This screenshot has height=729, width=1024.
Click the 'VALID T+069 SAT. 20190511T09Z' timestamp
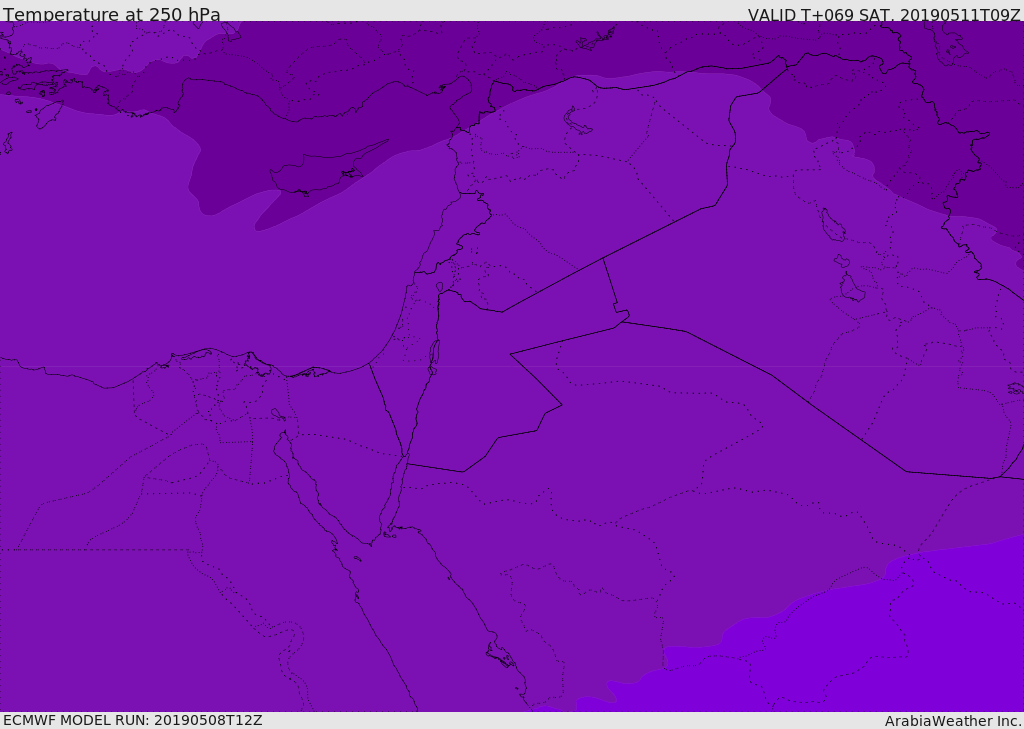884,15
